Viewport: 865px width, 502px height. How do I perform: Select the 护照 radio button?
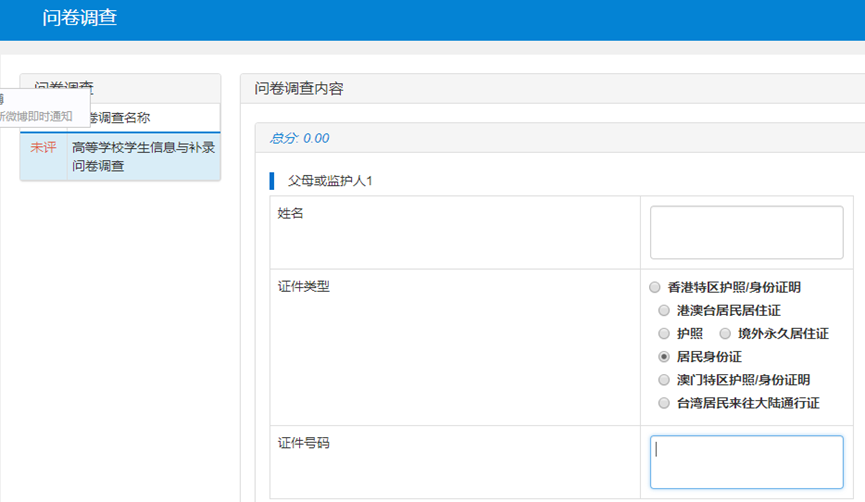(x=664, y=334)
